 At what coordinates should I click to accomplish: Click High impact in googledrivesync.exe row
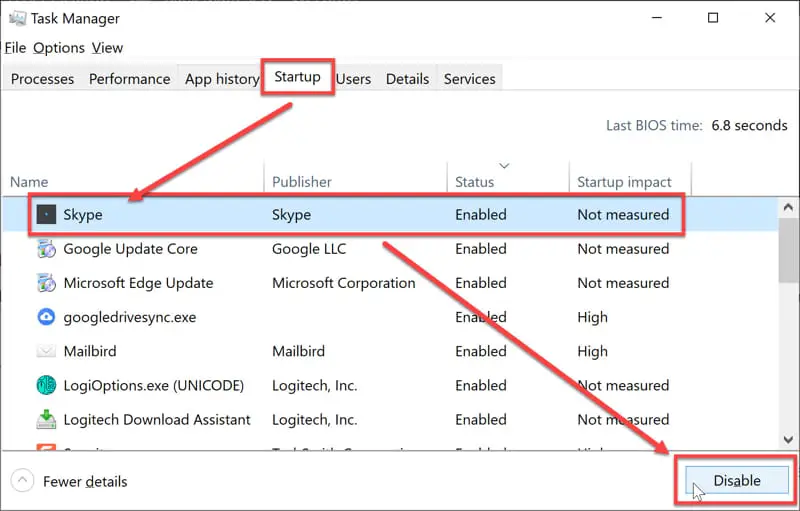click(x=592, y=317)
